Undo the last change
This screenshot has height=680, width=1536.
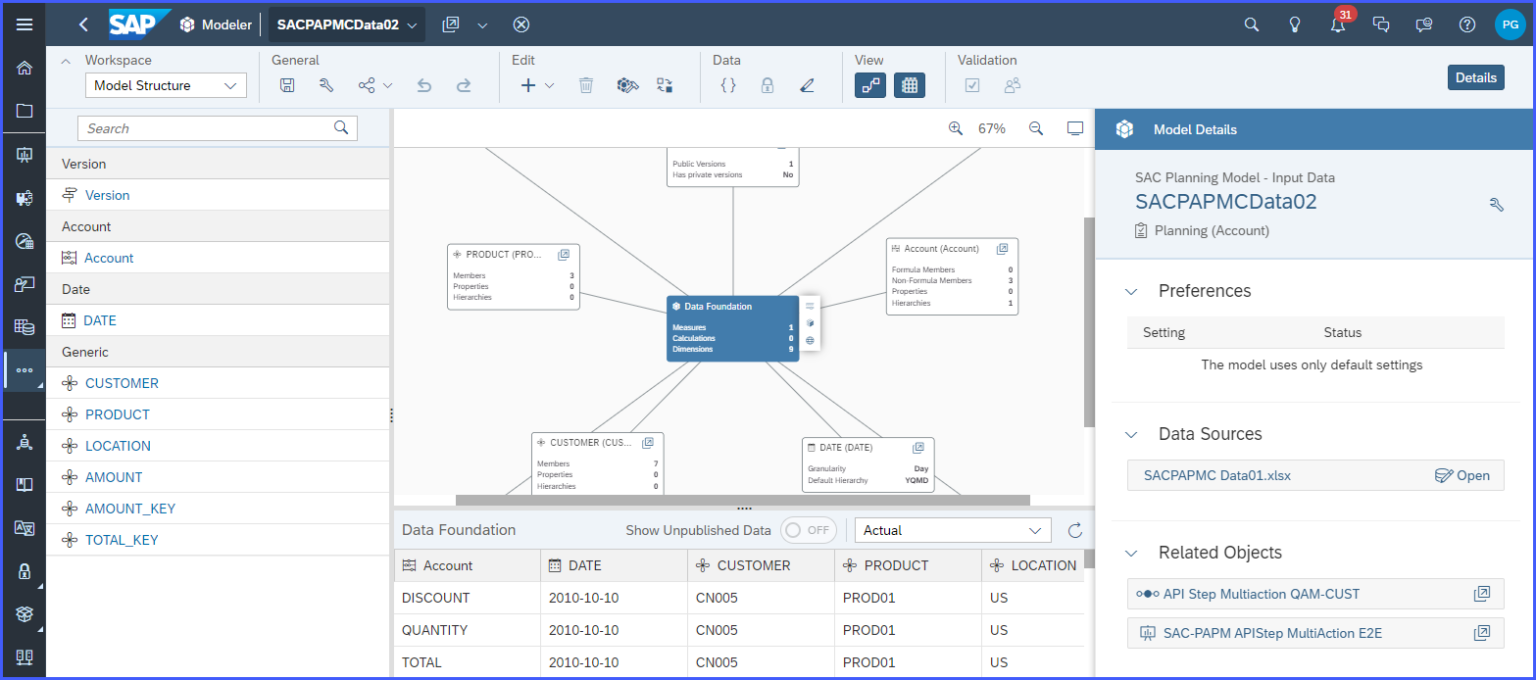point(424,85)
